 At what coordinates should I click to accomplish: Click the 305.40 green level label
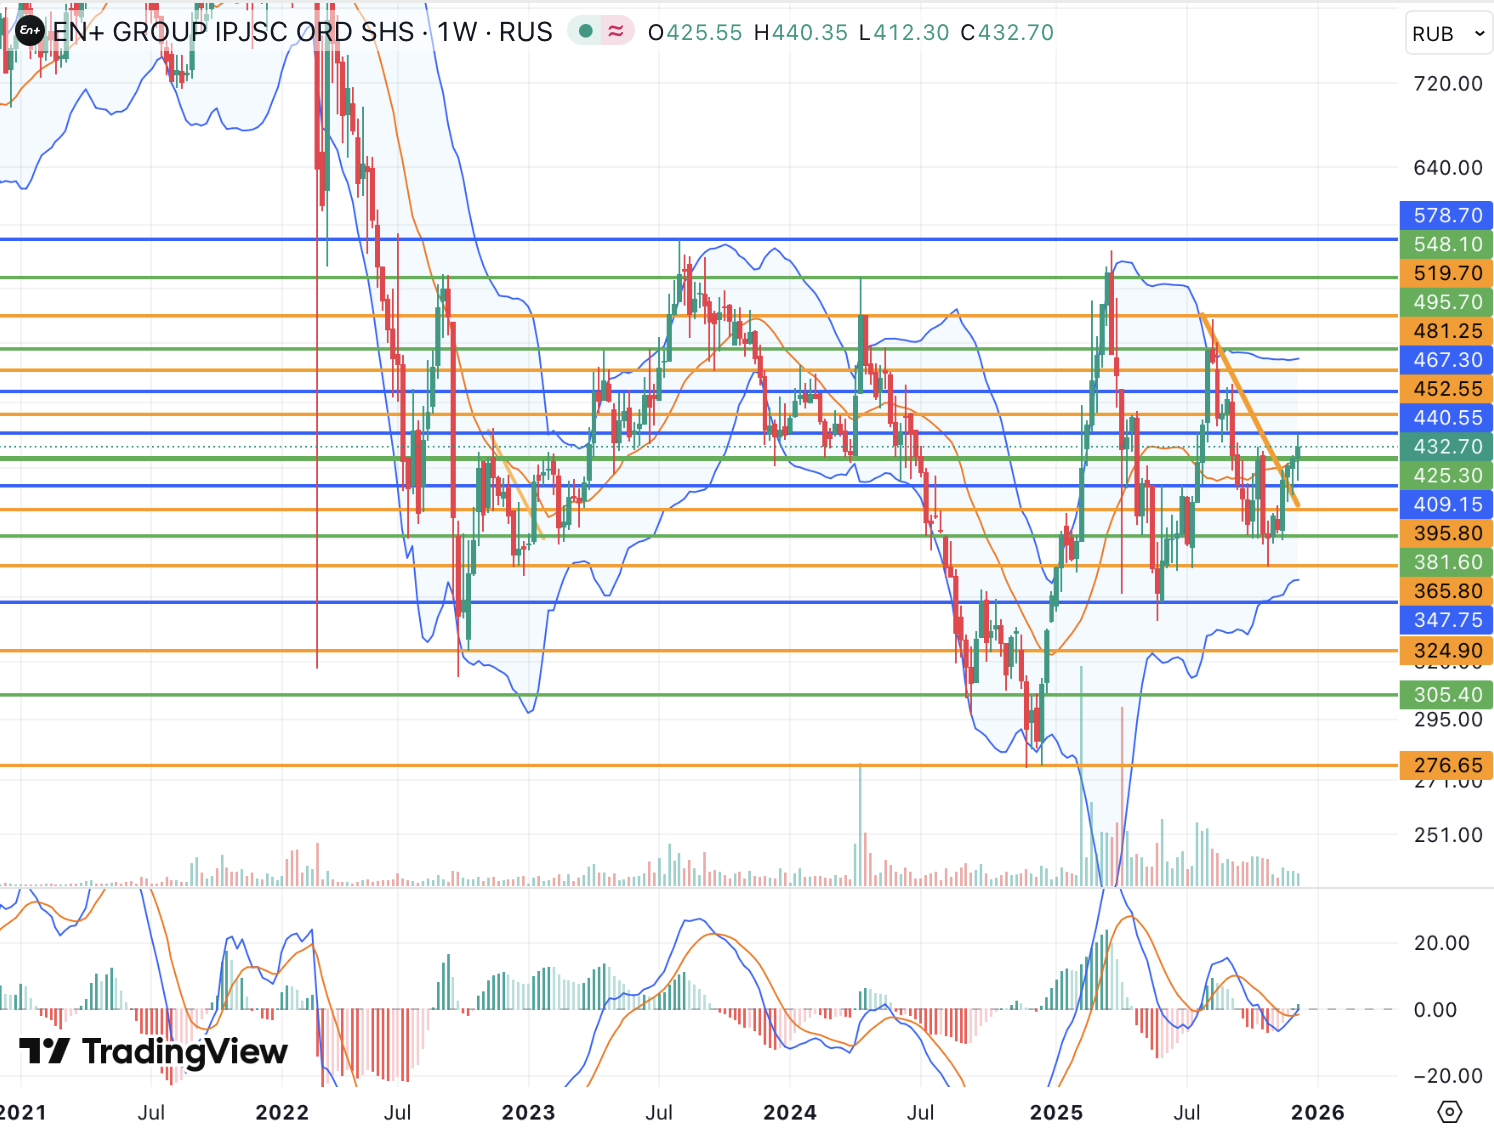(1446, 694)
